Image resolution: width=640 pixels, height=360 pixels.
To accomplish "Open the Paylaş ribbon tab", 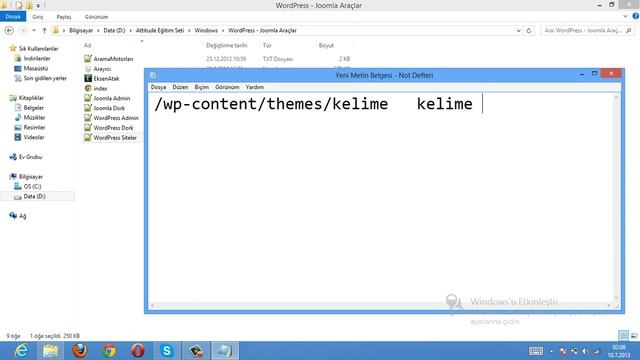I will 64,17.
